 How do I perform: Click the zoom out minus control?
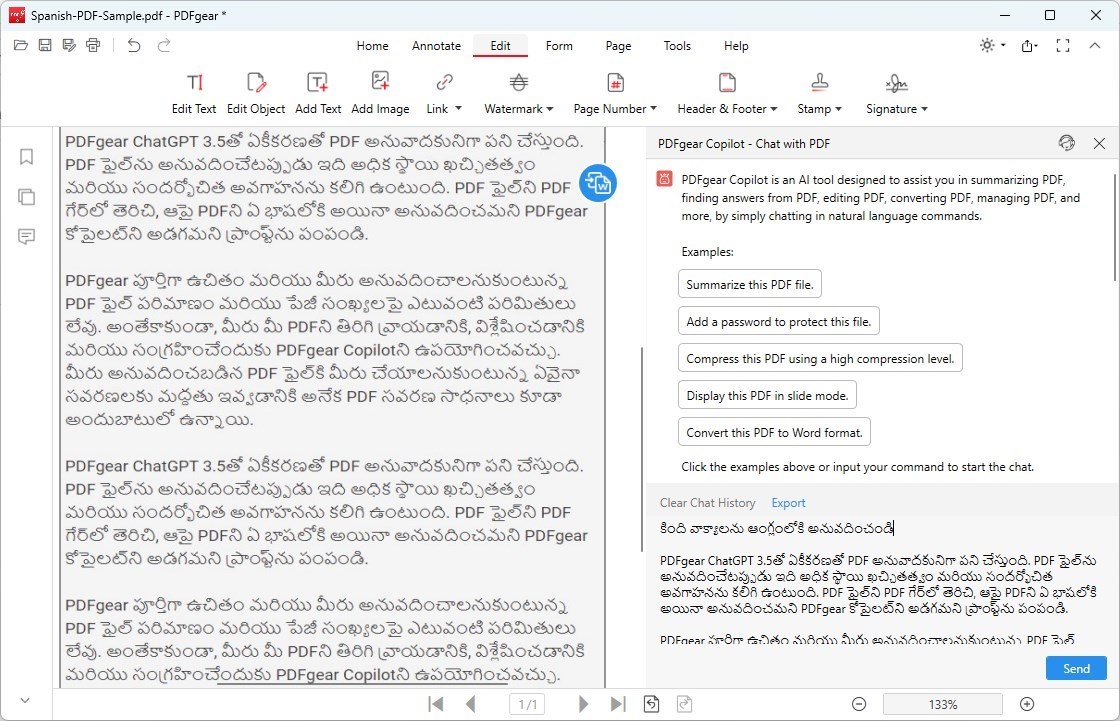click(x=859, y=704)
